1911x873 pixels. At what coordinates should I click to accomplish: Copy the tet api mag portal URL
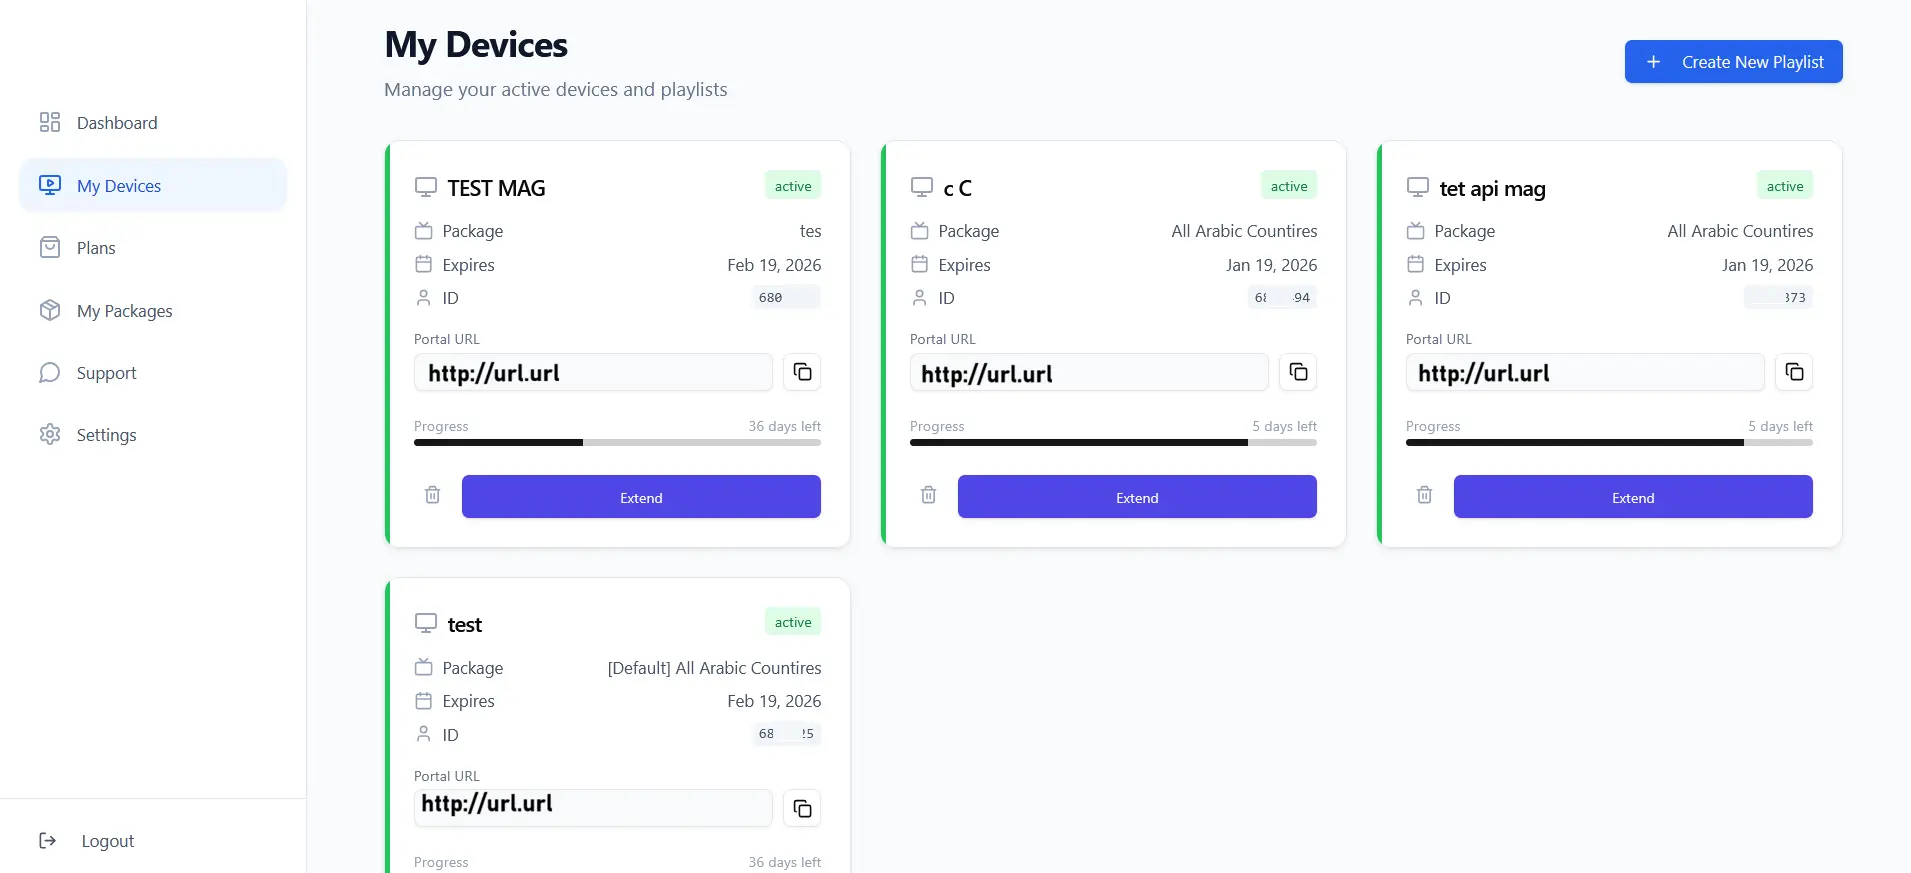pyautogui.click(x=1794, y=373)
